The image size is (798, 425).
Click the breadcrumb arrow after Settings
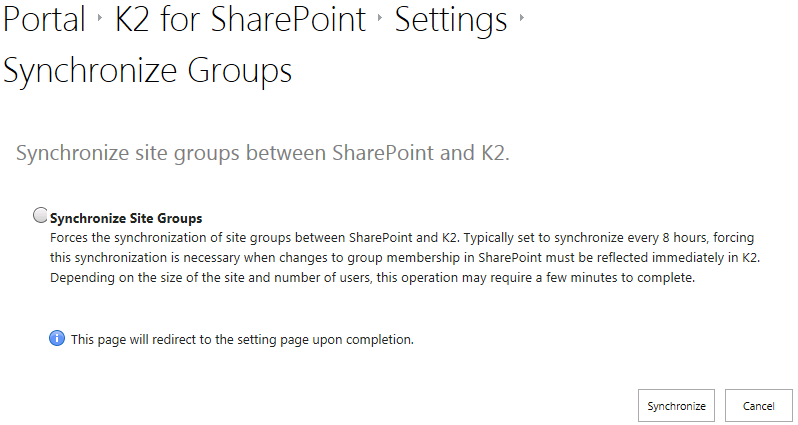522,18
